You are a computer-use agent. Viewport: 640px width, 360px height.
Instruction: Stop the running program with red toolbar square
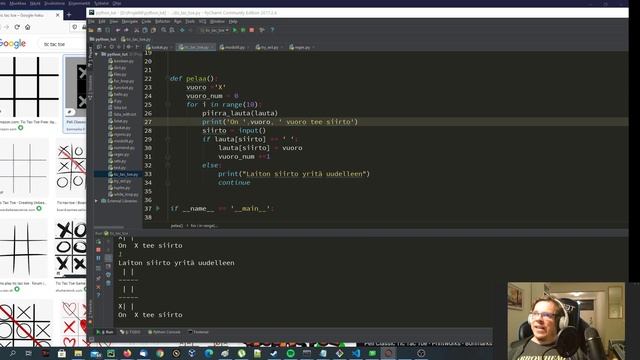click(252, 30)
